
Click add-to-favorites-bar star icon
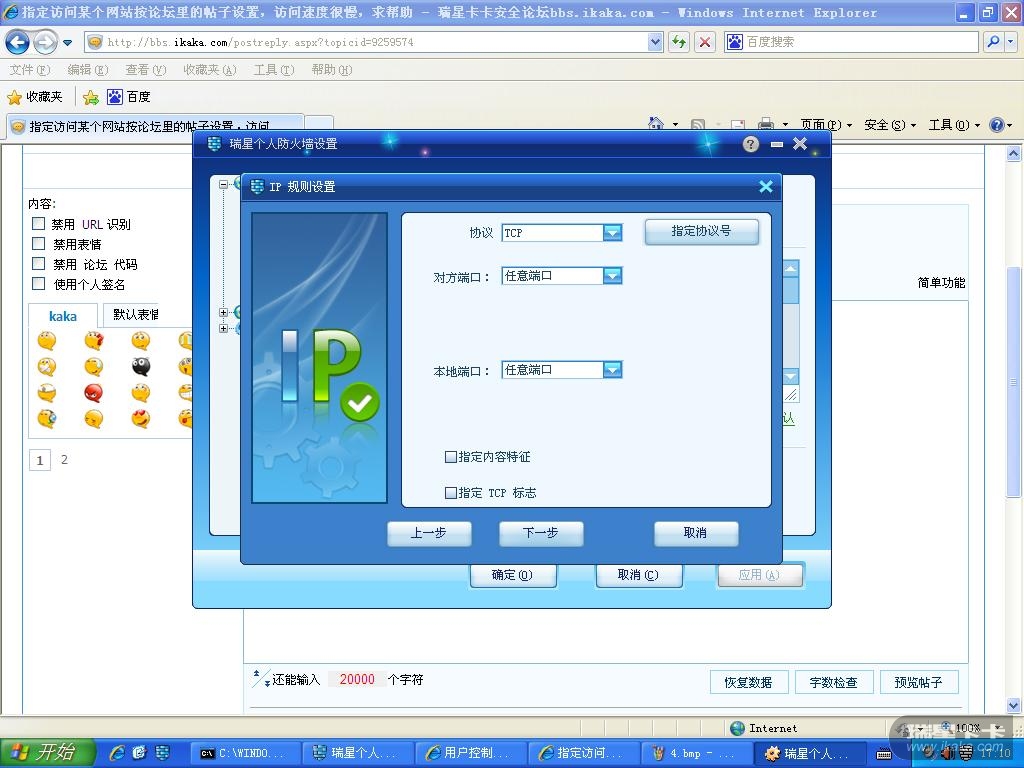tap(91, 97)
